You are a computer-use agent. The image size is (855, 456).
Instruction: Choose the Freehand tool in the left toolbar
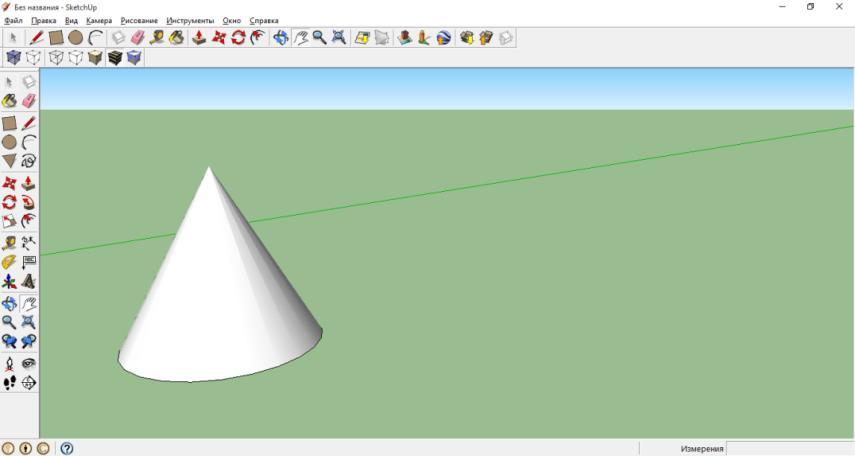pyautogui.click(x=29, y=161)
